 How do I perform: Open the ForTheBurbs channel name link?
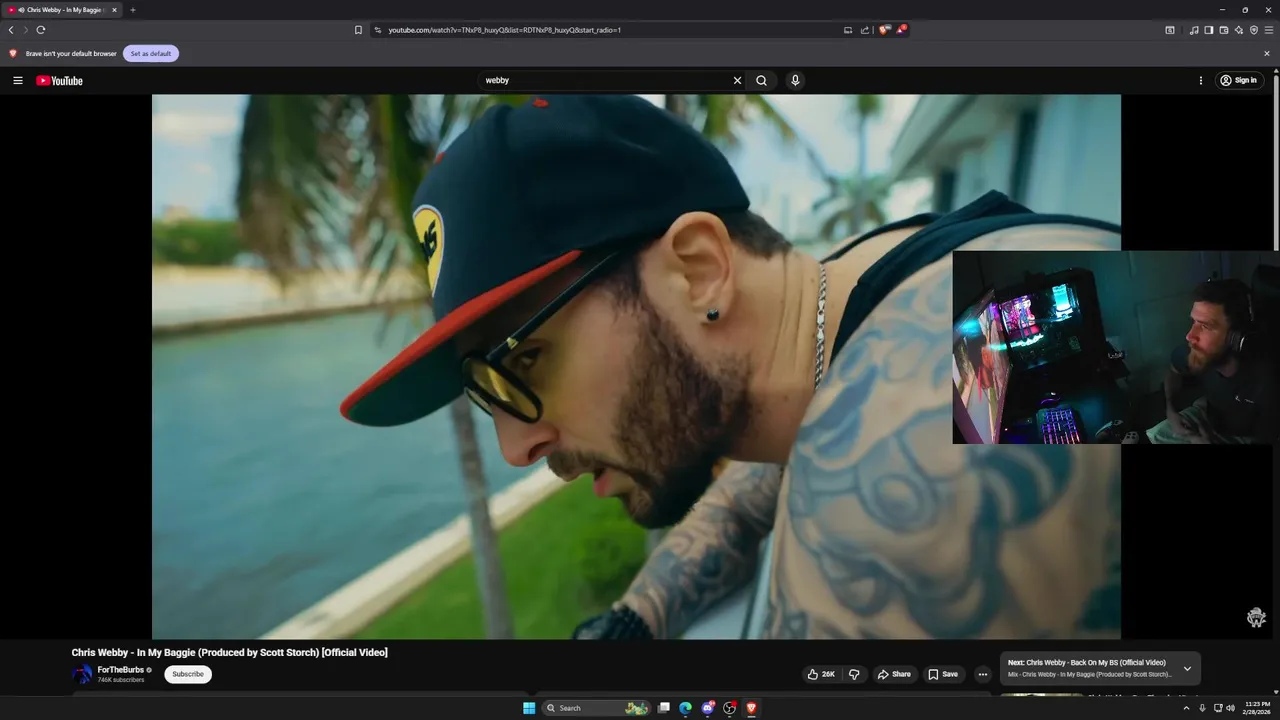click(121, 669)
